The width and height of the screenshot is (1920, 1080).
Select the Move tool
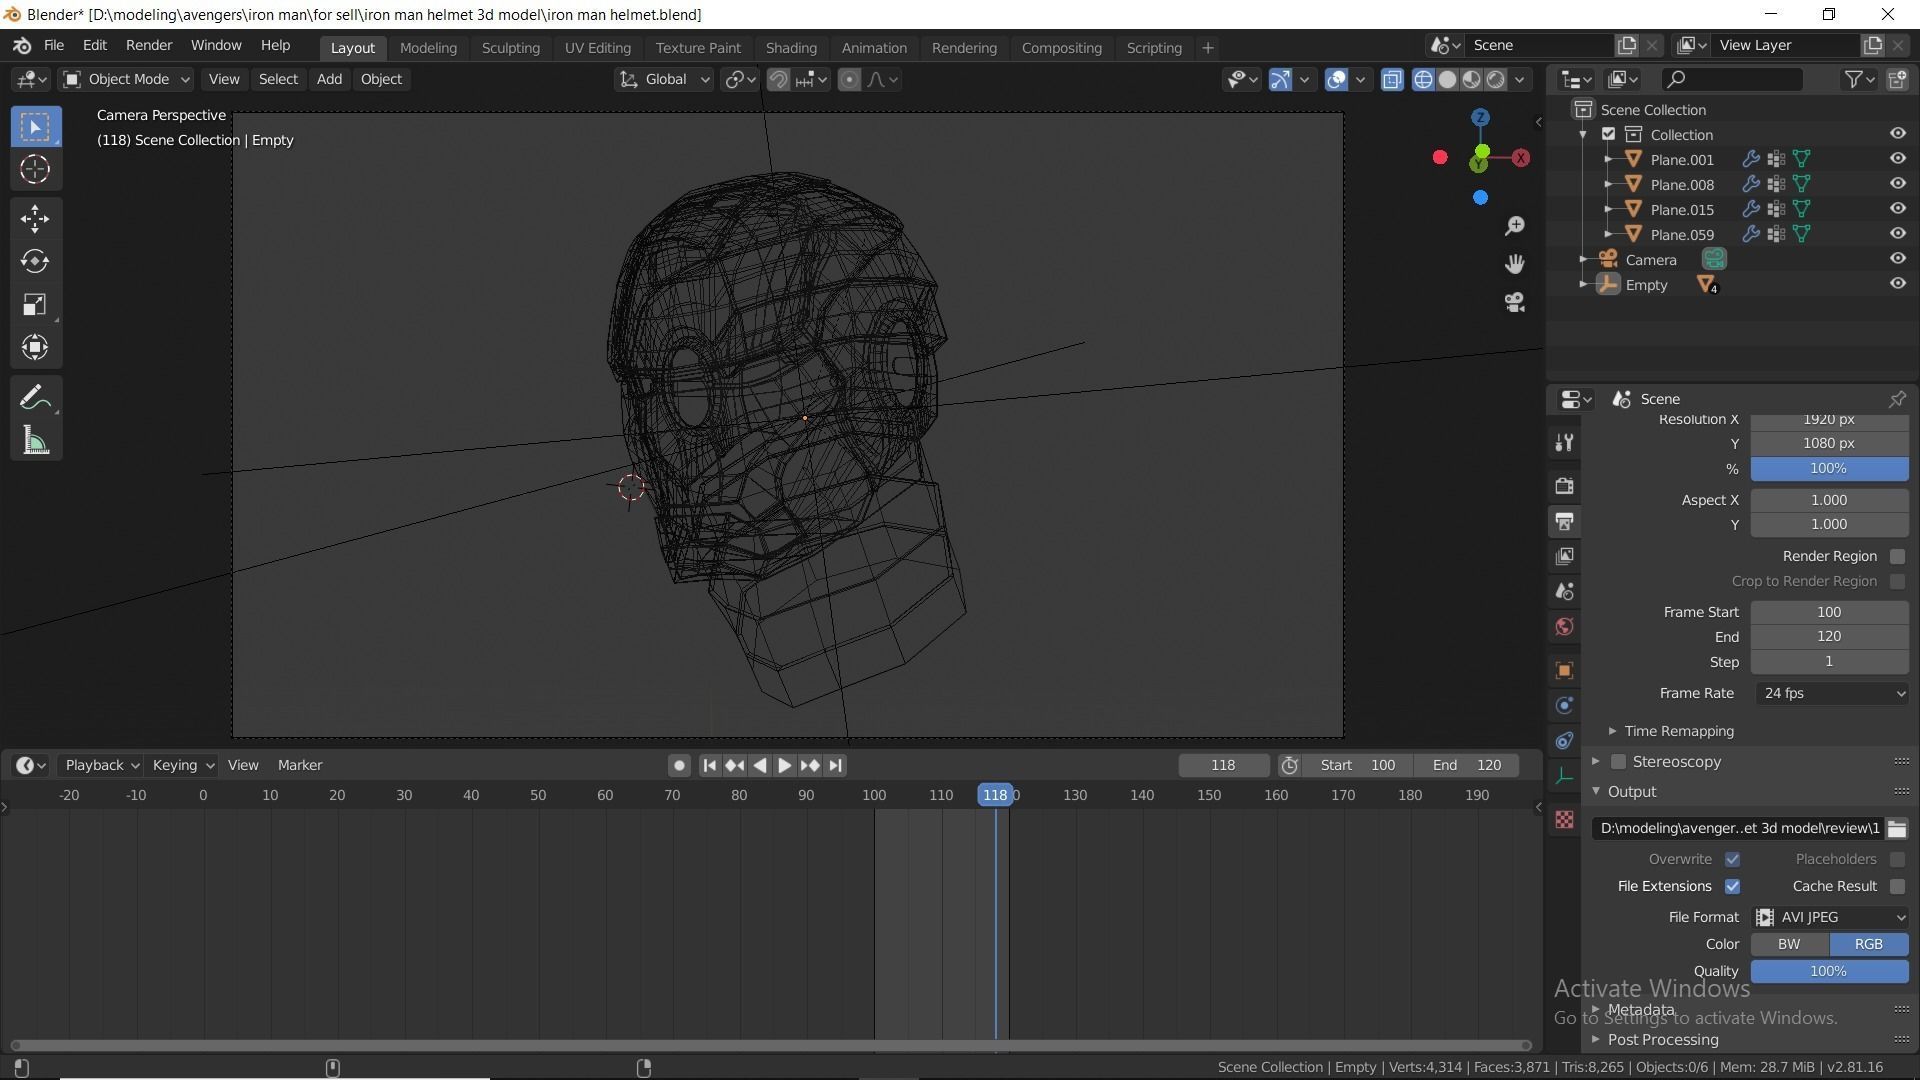tap(35, 219)
